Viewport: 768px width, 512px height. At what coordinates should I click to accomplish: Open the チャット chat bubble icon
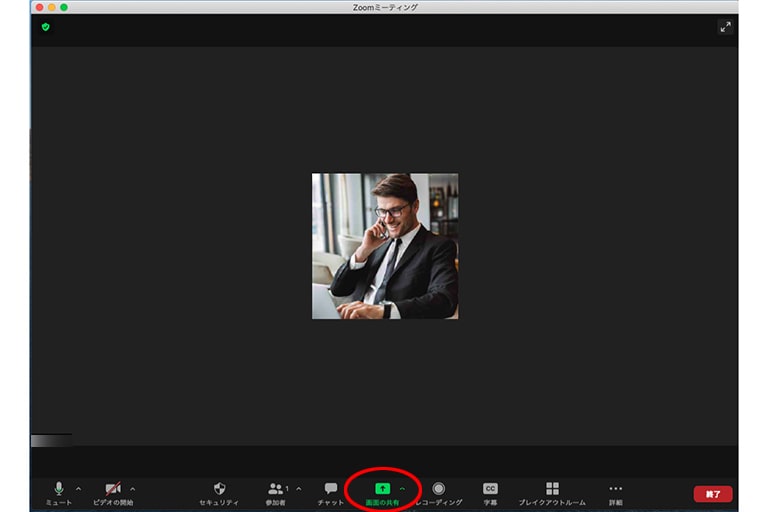pos(331,489)
